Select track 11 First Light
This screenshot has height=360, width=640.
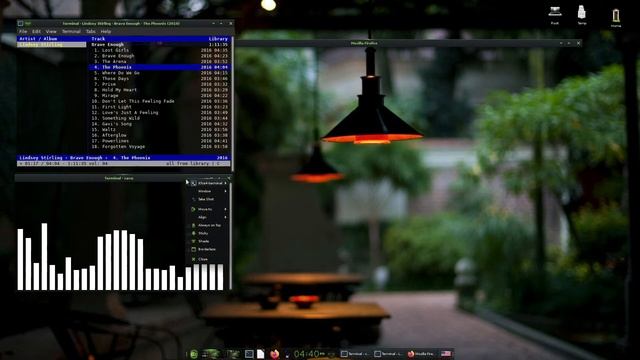[x=160, y=107]
